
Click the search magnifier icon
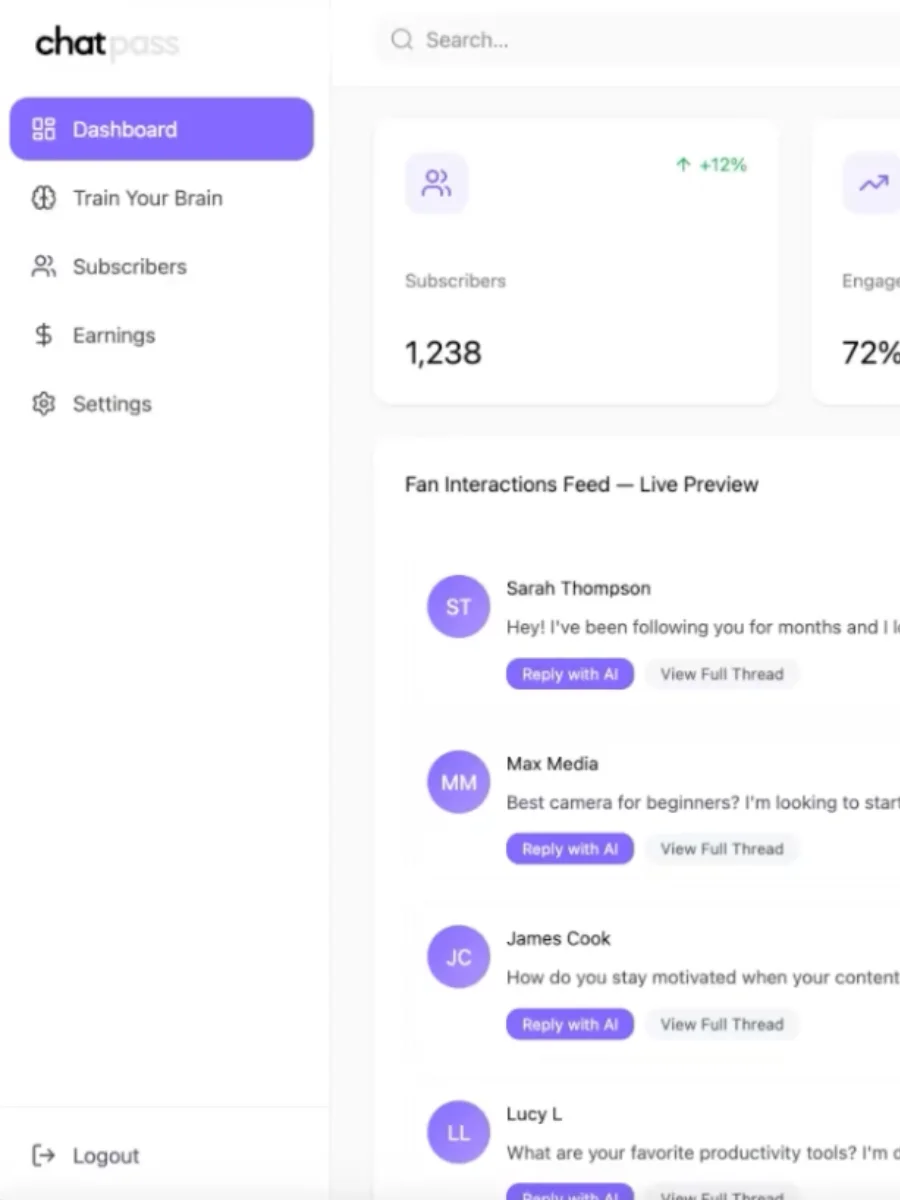pyautogui.click(x=402, y=40)
